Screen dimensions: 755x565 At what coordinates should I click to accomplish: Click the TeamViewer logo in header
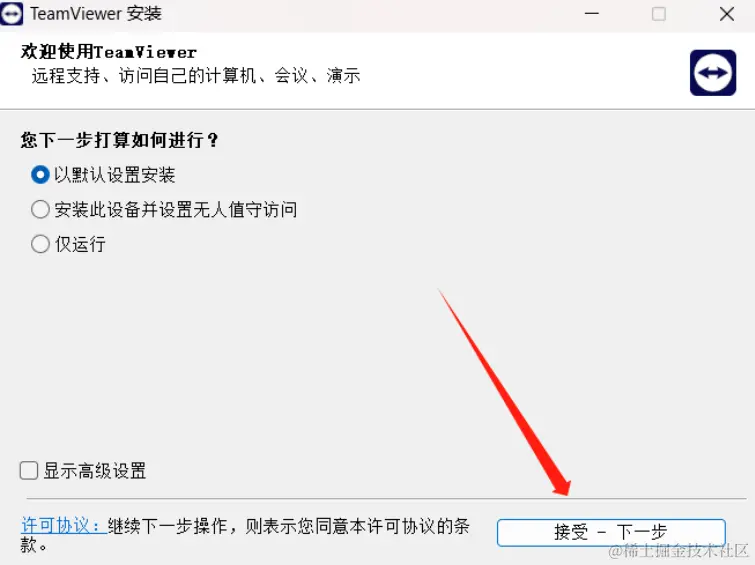[x=713, y=73]
